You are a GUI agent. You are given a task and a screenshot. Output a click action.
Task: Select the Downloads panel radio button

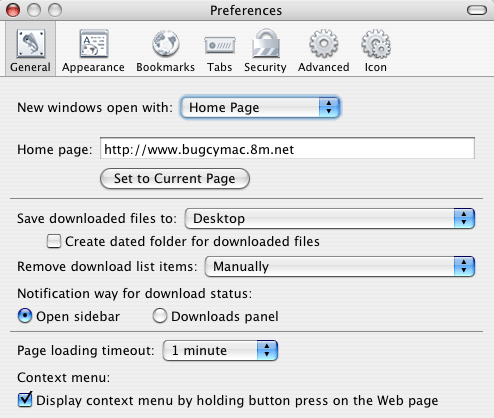click(160, 316)
